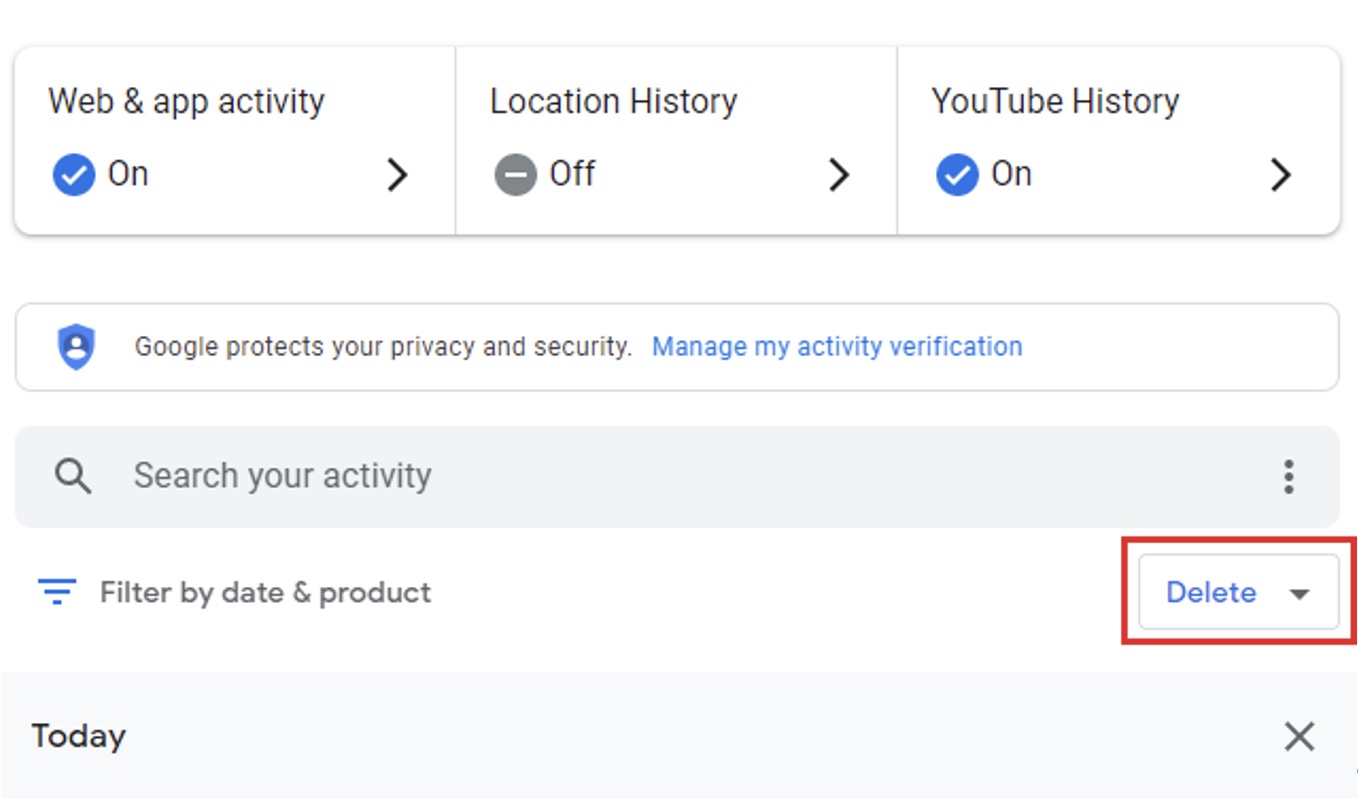Viewport: 1358px width, 802px height.
Task: Click the blue filter lines icon
Action: [57, 592]
